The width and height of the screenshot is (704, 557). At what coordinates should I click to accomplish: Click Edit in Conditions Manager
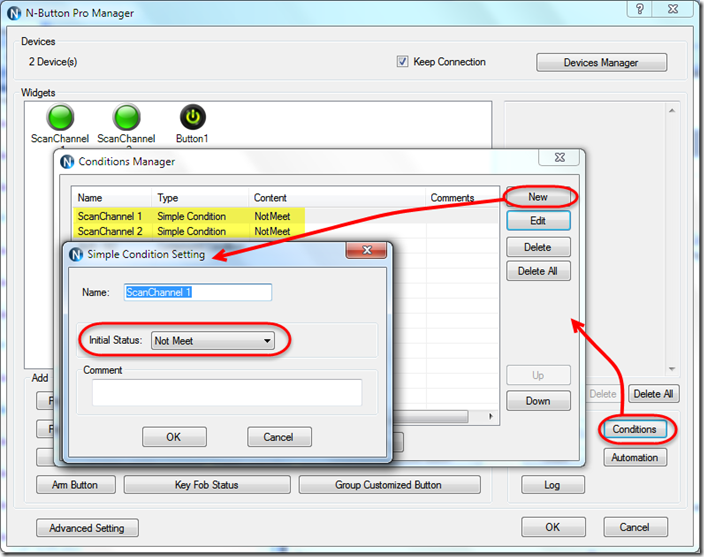coord(538,221)
